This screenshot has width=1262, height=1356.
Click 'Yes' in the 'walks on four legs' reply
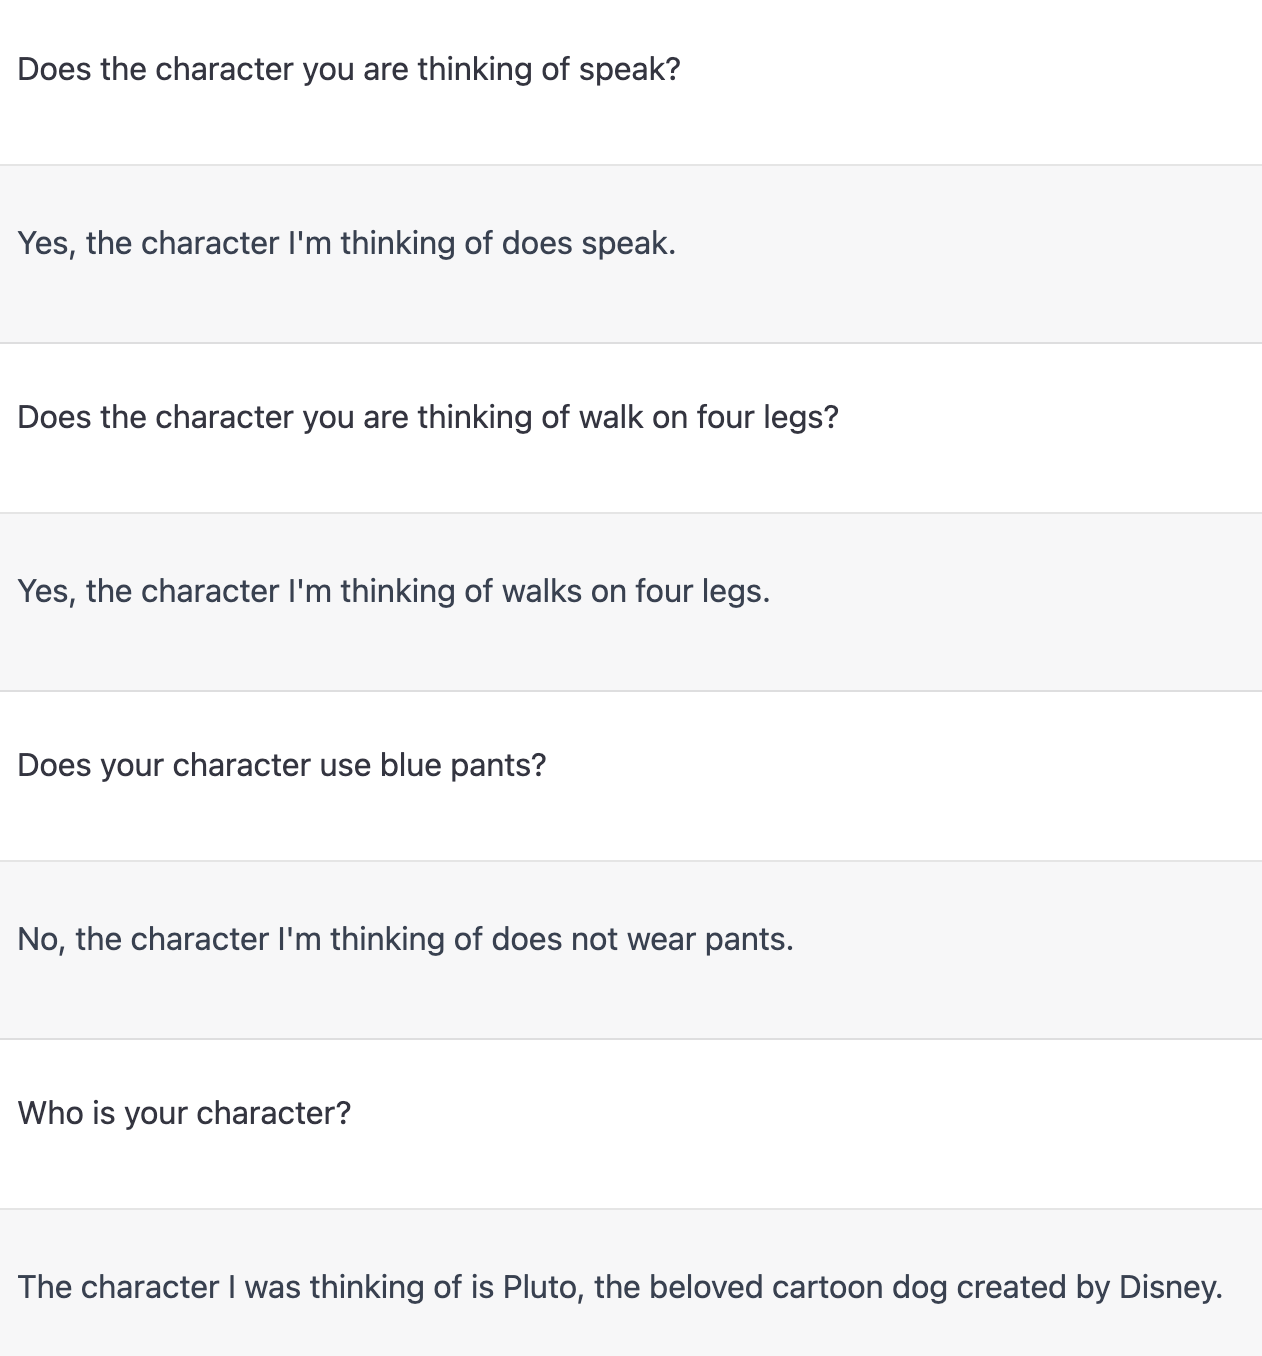pos(43,592)
